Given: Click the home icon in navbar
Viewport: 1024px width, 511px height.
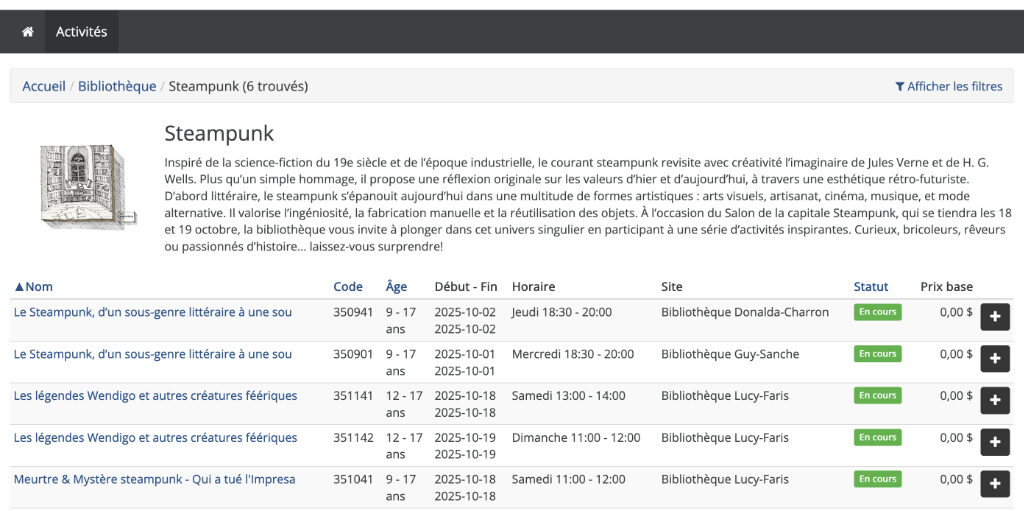Looking at the screenshot, I should [27, 32].
